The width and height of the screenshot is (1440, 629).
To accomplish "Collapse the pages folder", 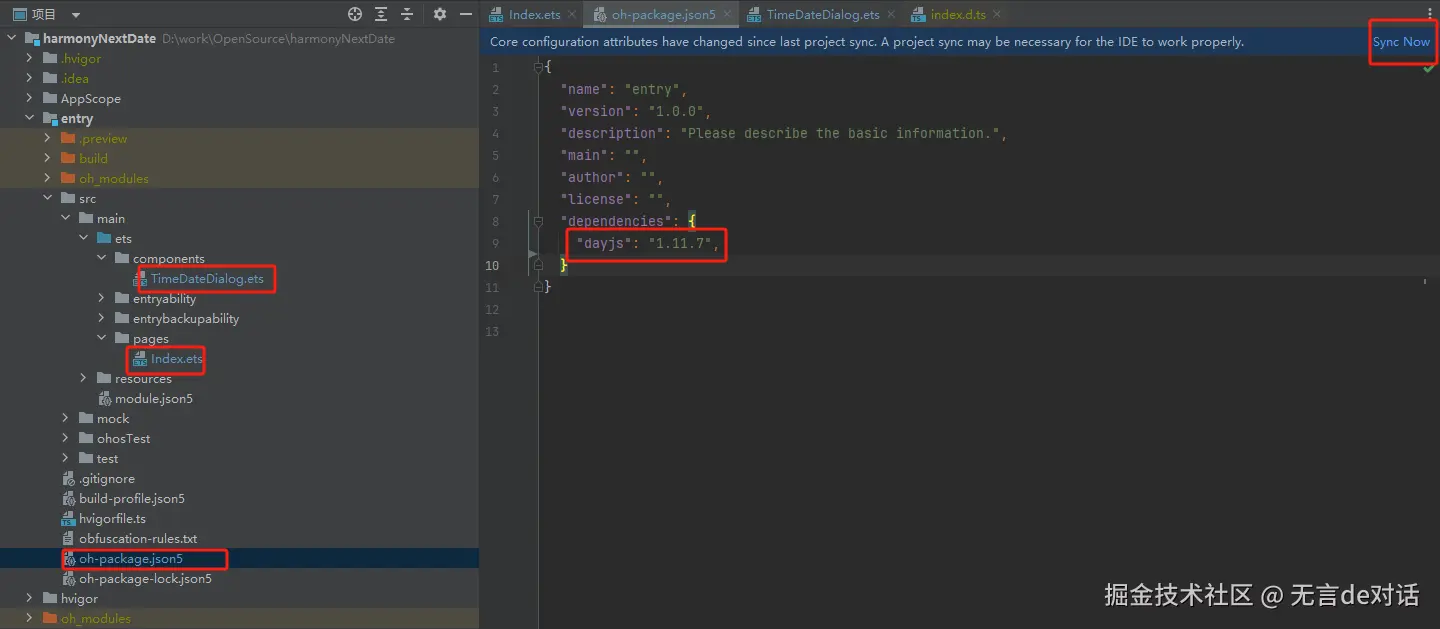I will click(x=102, y=338).
